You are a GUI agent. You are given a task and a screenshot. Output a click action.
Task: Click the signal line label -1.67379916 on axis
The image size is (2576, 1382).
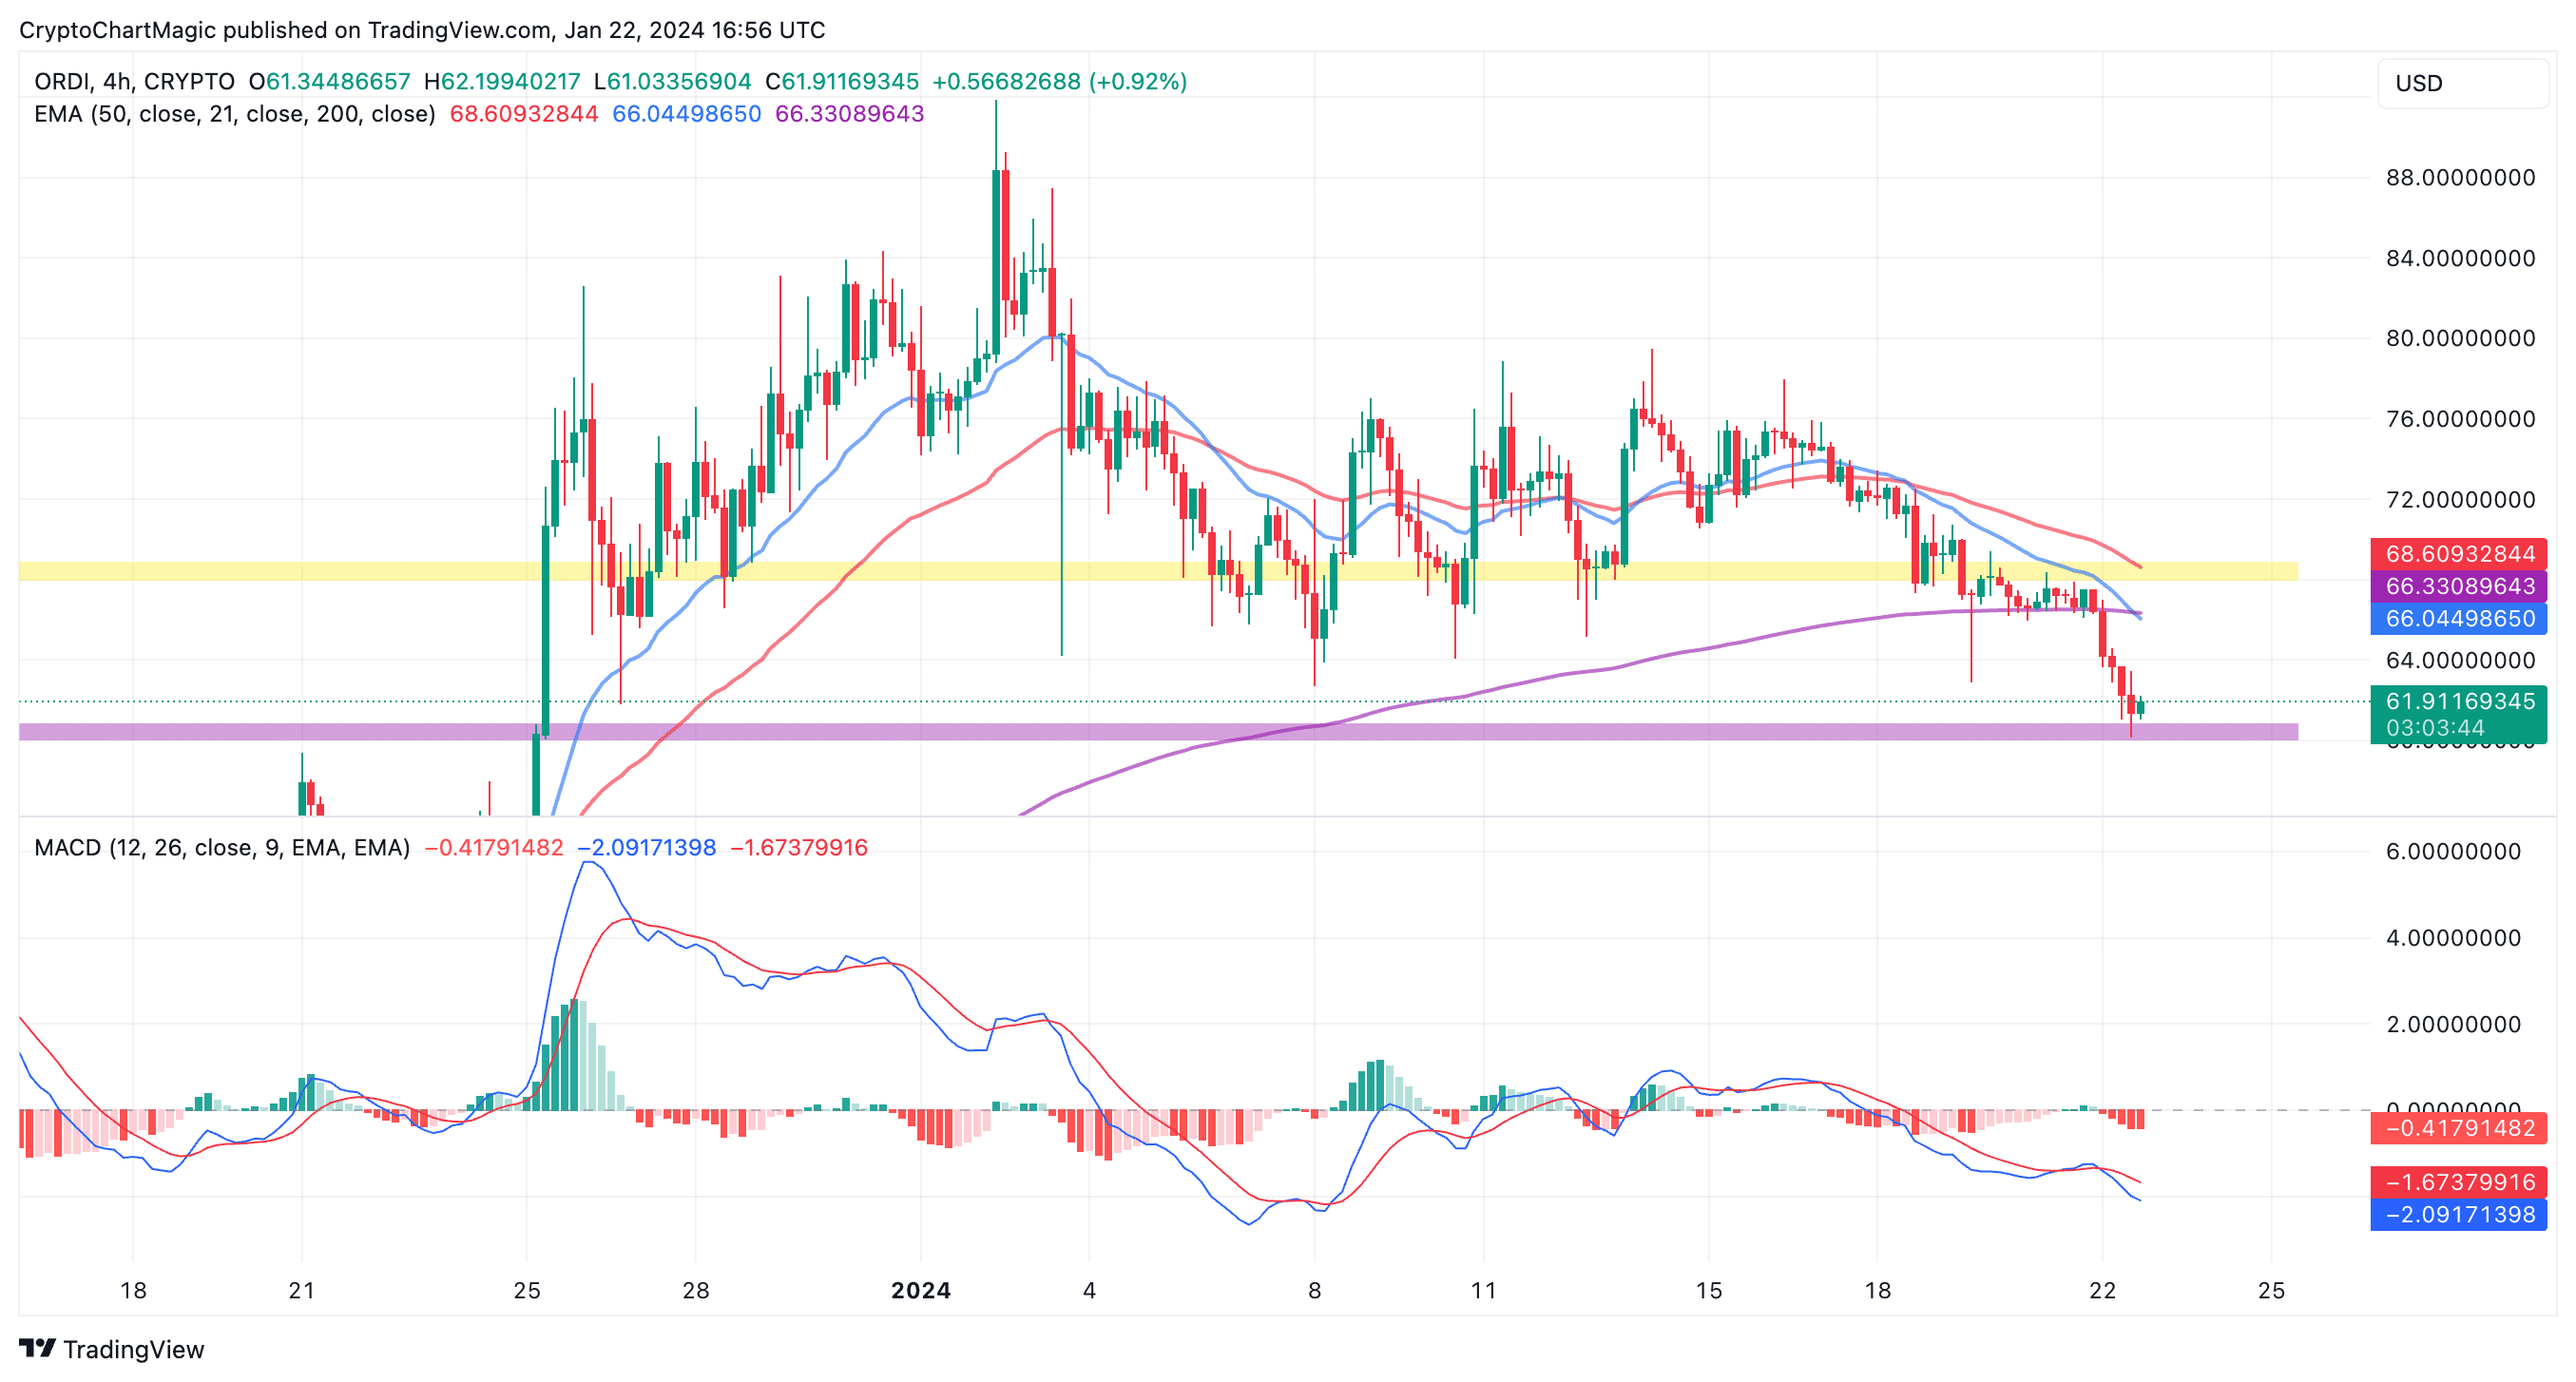click(x=2459, y=1182)
